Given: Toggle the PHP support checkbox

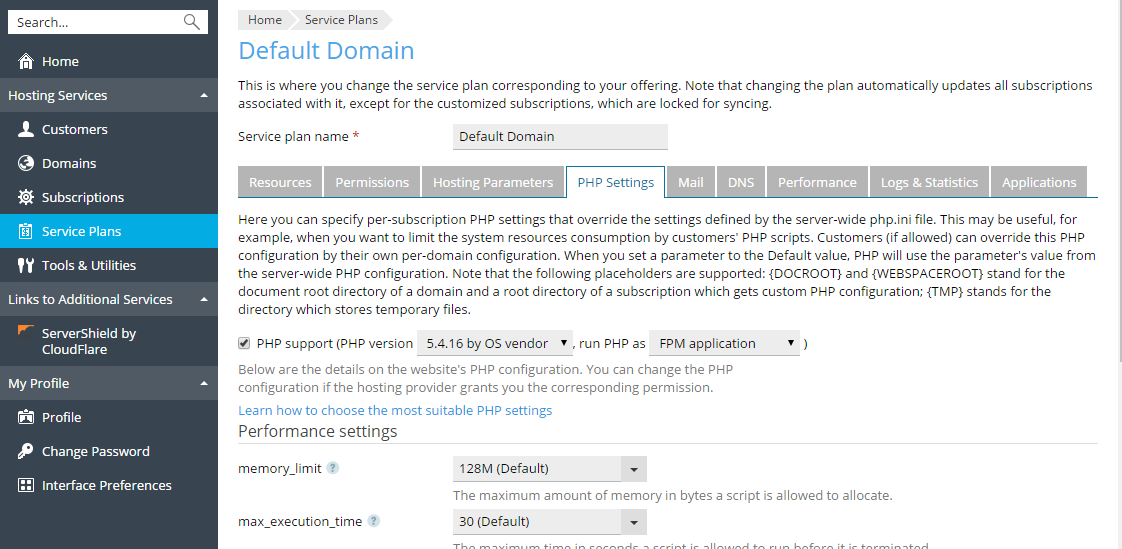Looking at the screenshot, I should pos(244,343).
